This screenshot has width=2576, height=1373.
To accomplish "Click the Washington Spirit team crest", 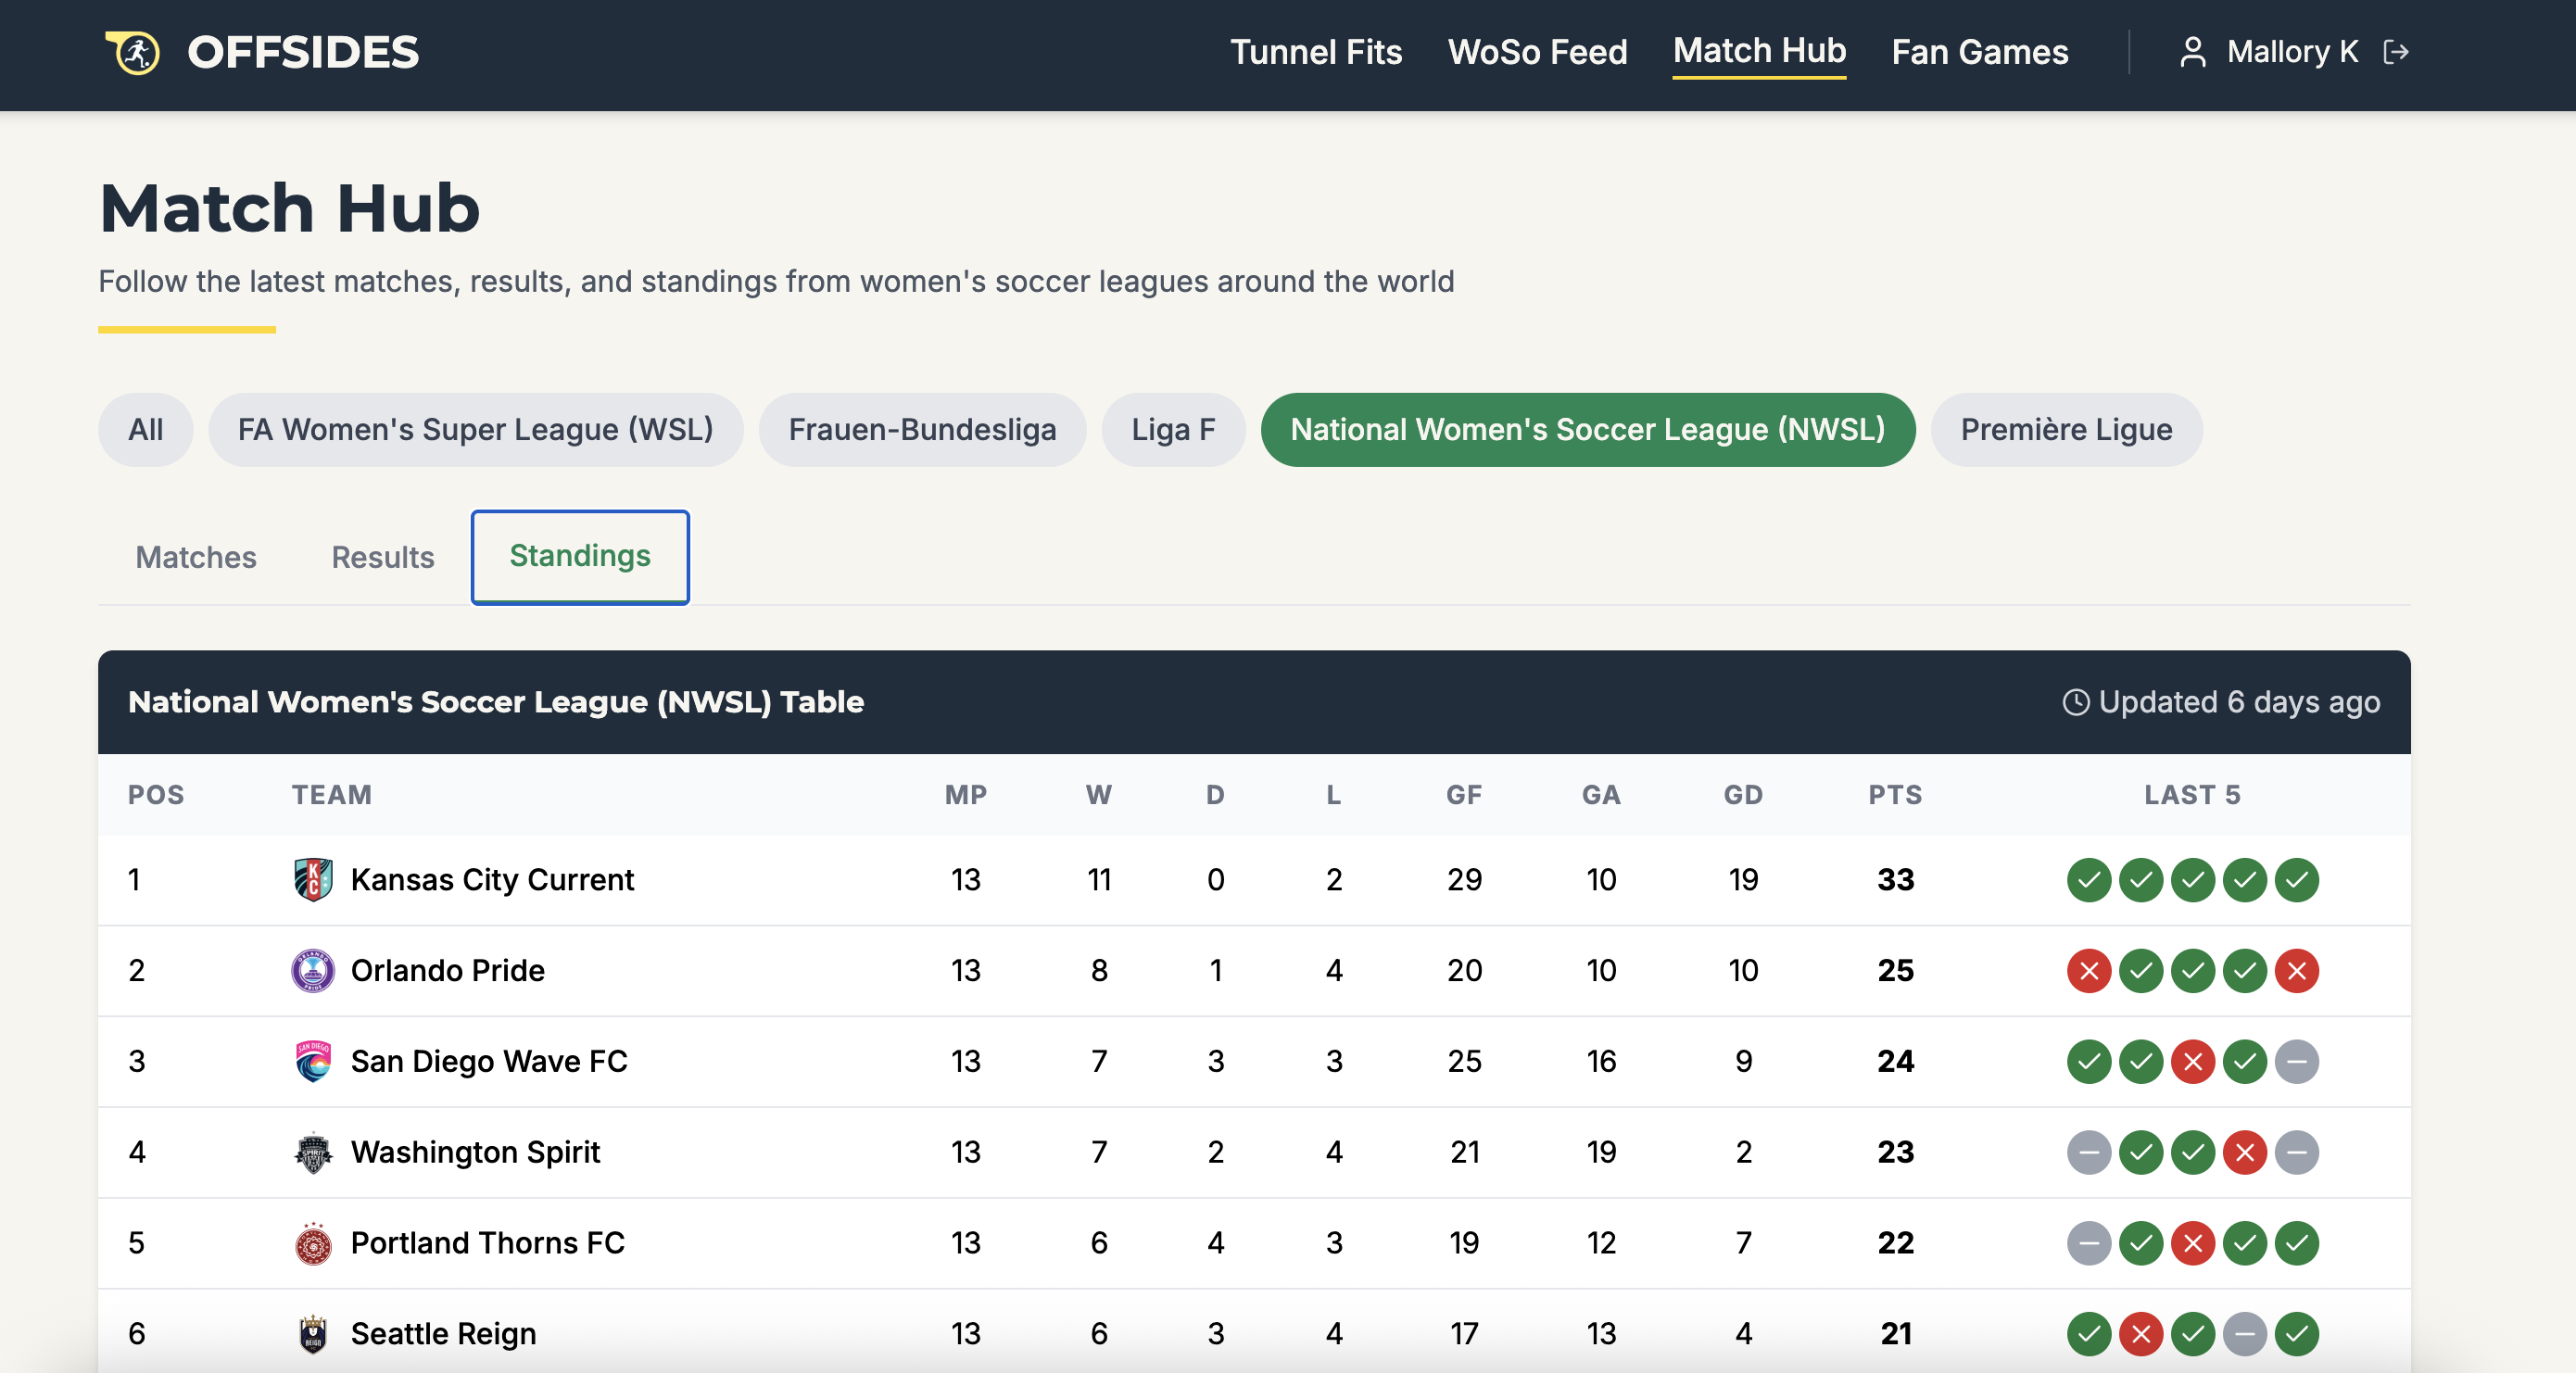I will pyautogui.click(x=313, y=1152).
